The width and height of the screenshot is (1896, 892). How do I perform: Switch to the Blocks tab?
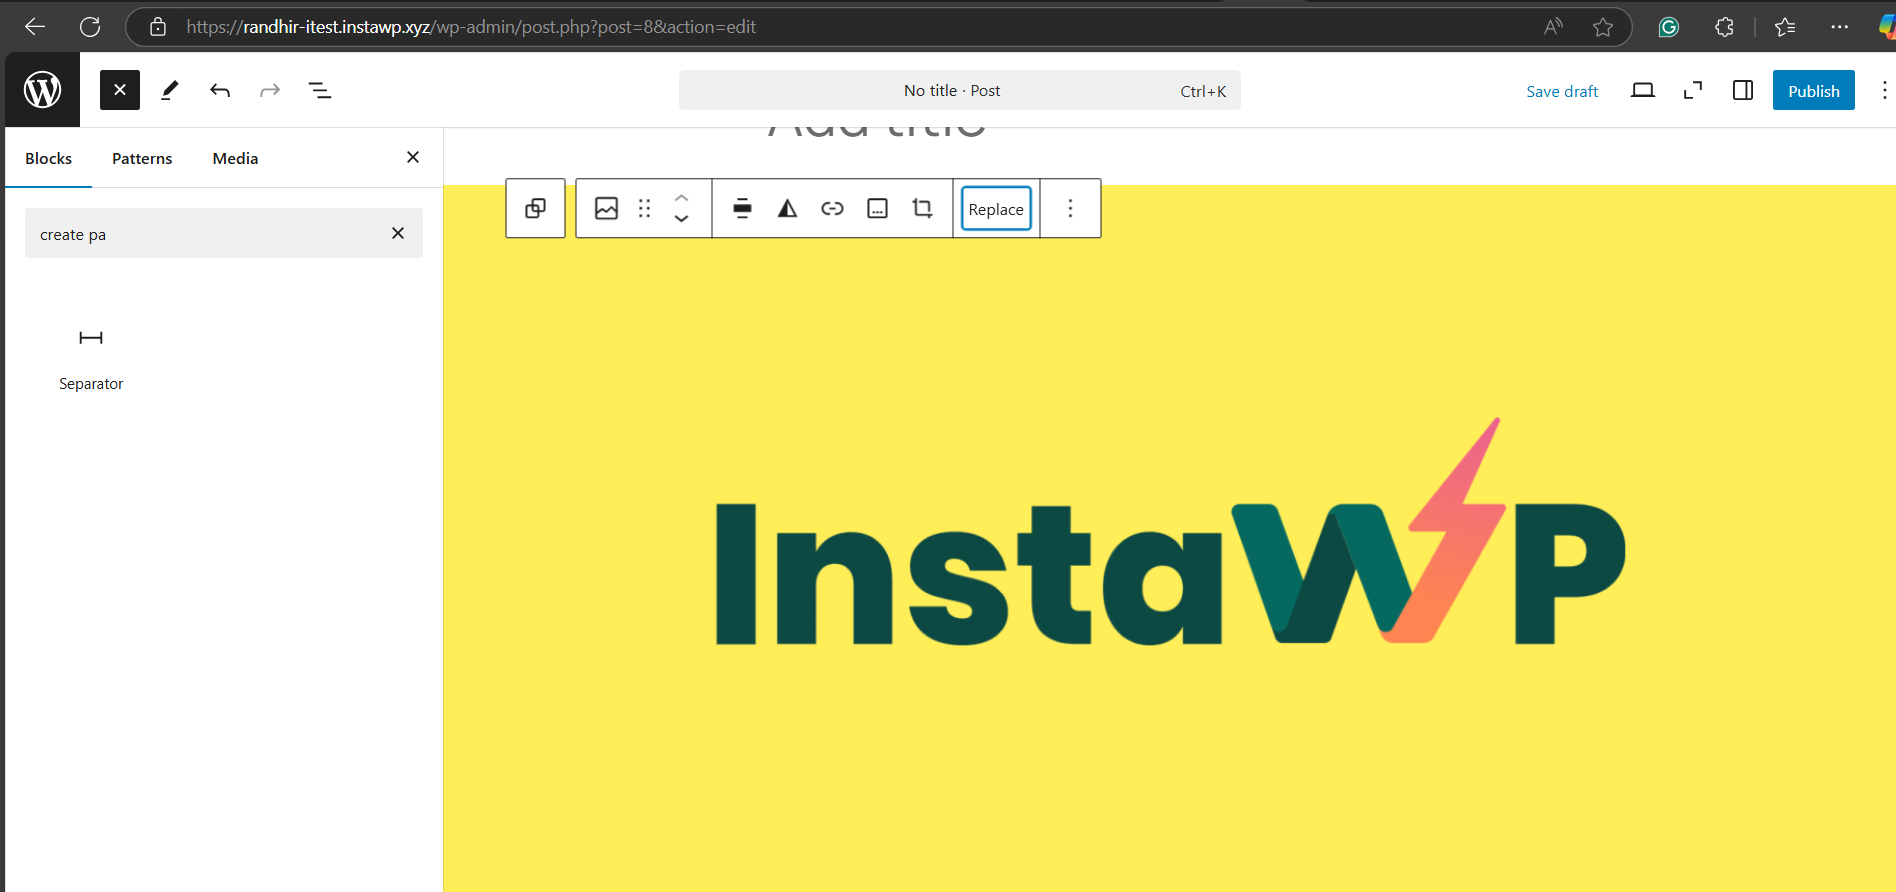click(x=48, y=158)
